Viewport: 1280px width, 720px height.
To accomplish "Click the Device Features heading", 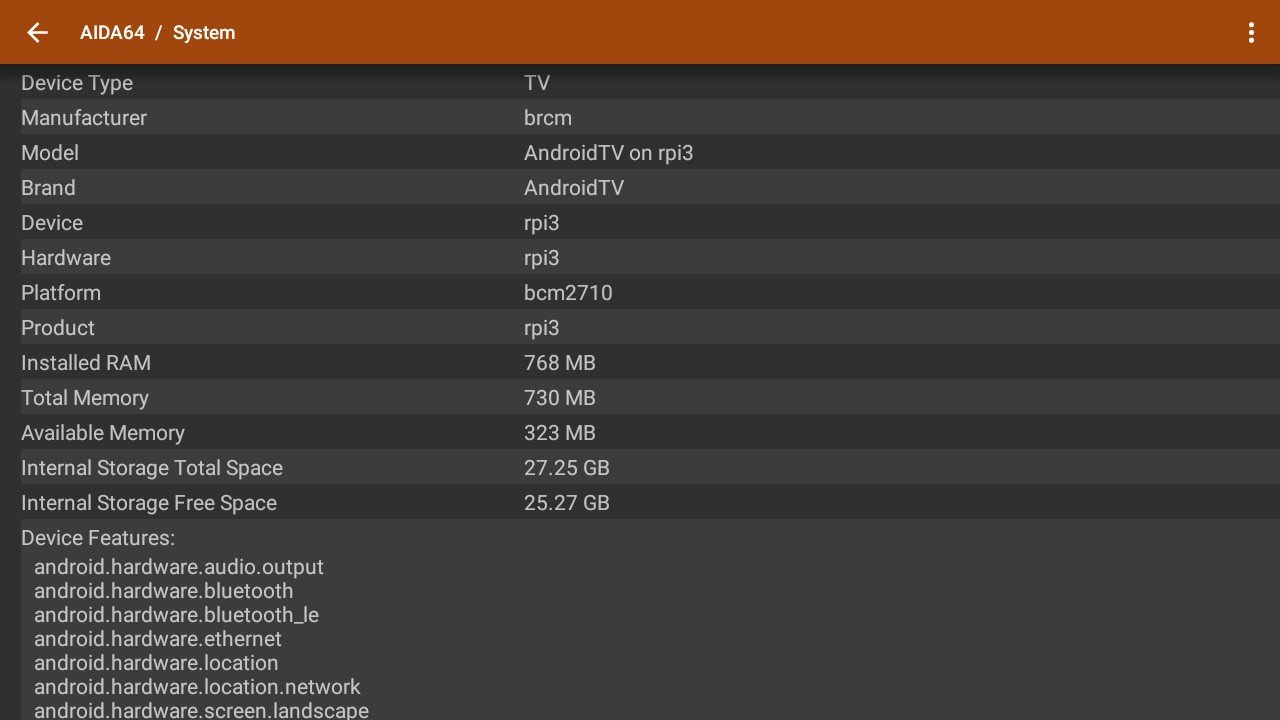I will tap(98, 538).
